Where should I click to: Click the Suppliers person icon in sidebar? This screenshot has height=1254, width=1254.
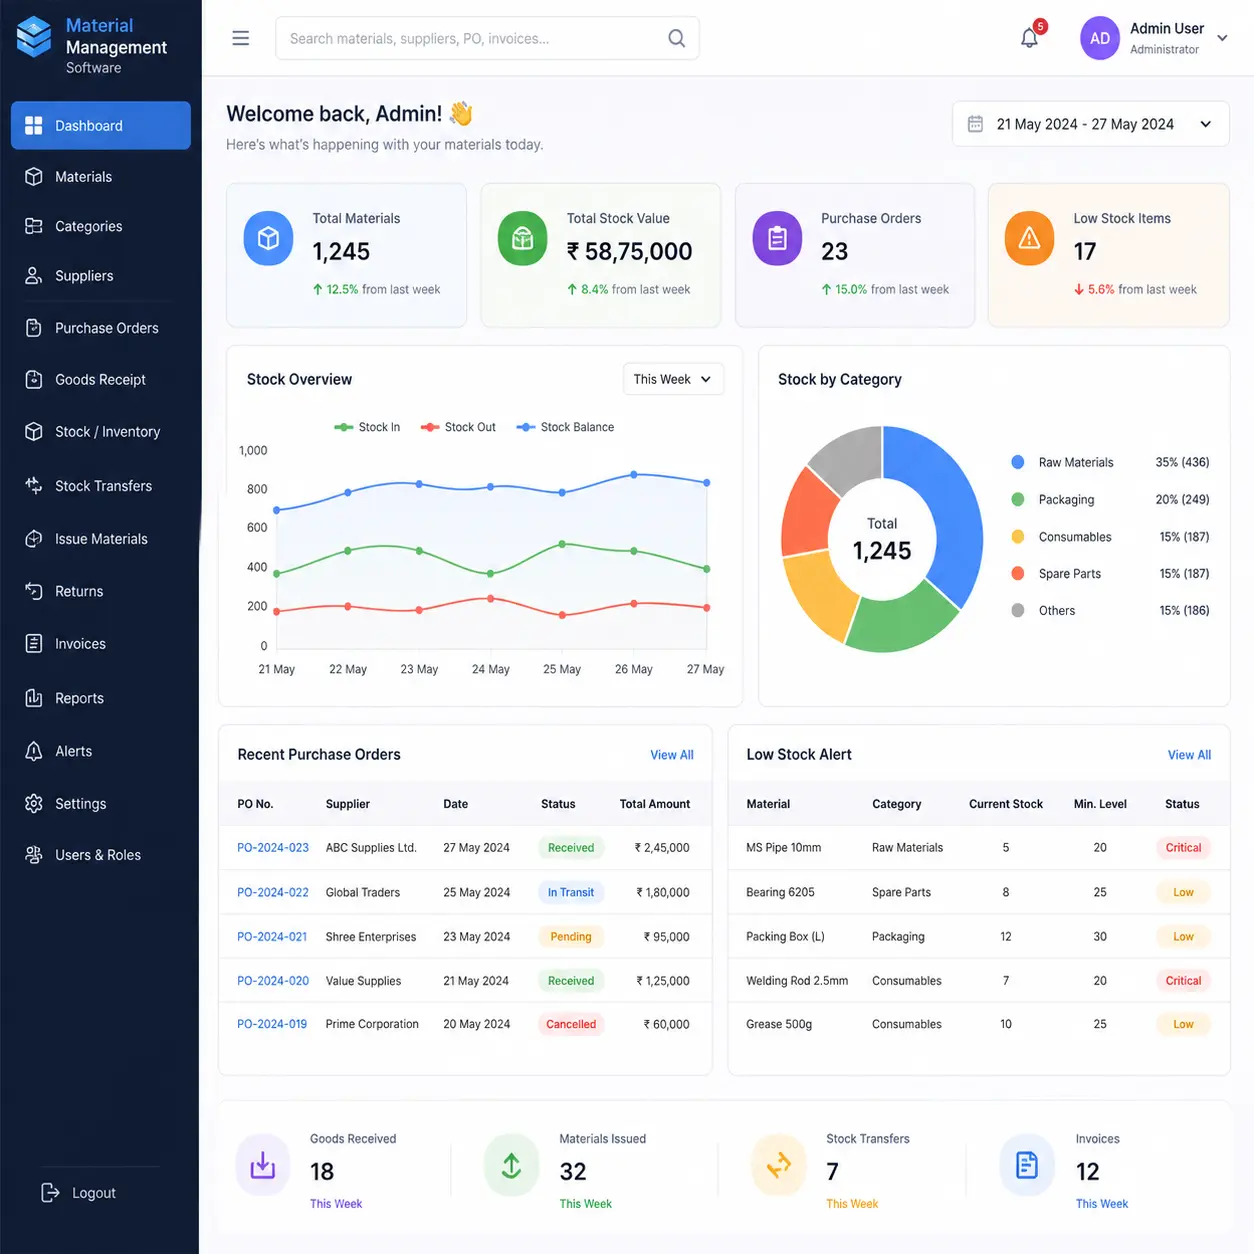pyautogui.click(x=34, y=275)
